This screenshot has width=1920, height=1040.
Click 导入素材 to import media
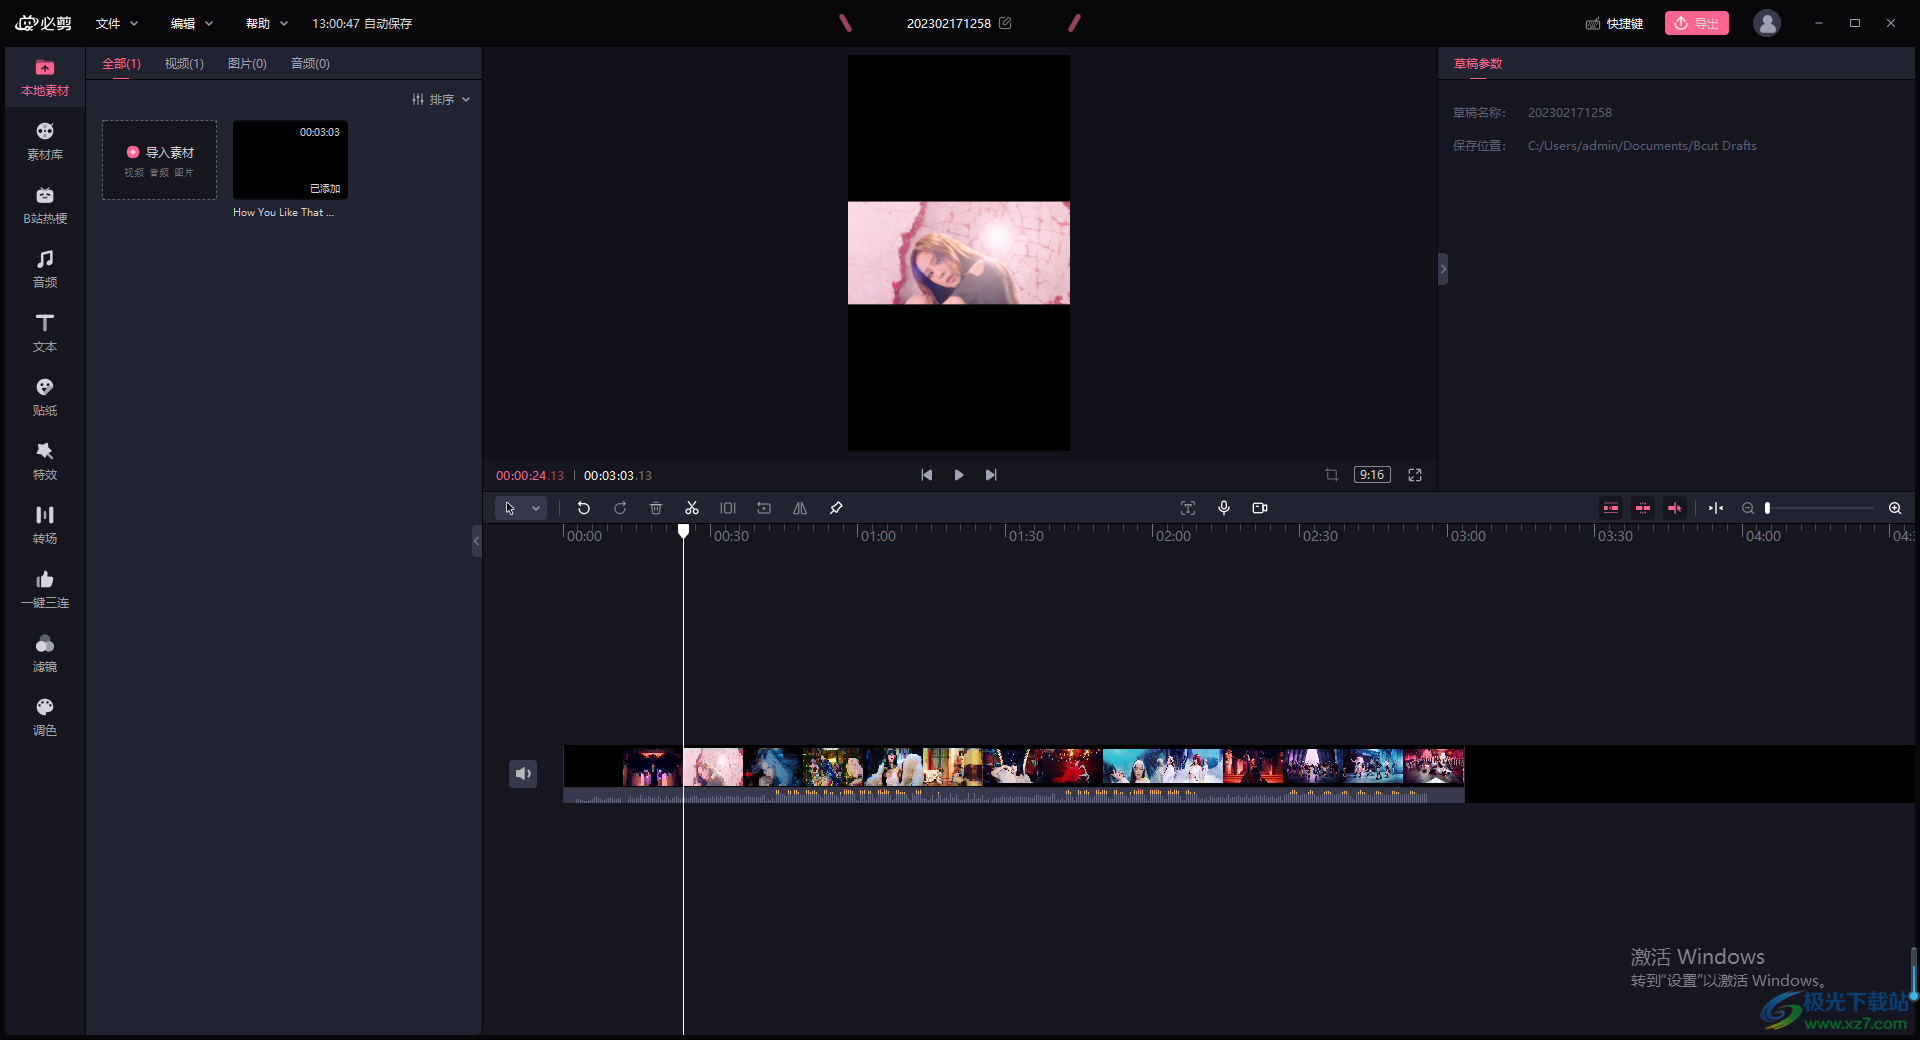point(159,160)
